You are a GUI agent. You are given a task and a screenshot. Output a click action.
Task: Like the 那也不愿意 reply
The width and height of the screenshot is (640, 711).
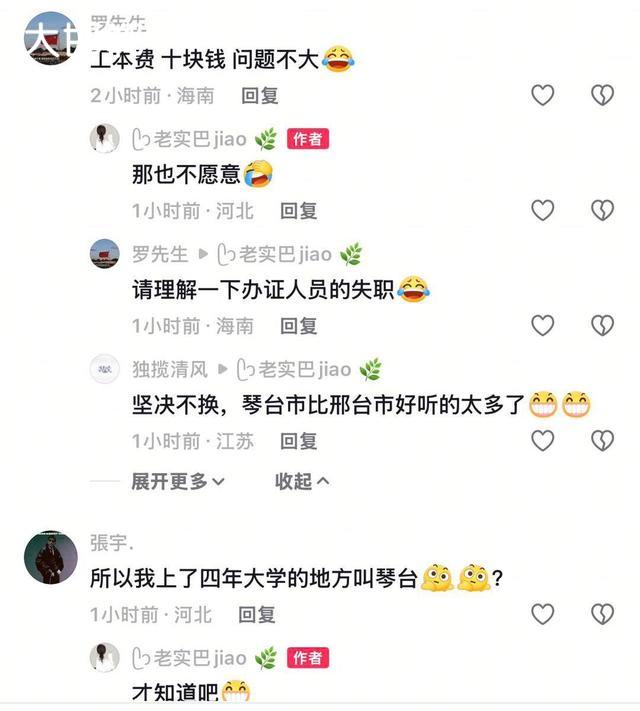click(542, 210)
